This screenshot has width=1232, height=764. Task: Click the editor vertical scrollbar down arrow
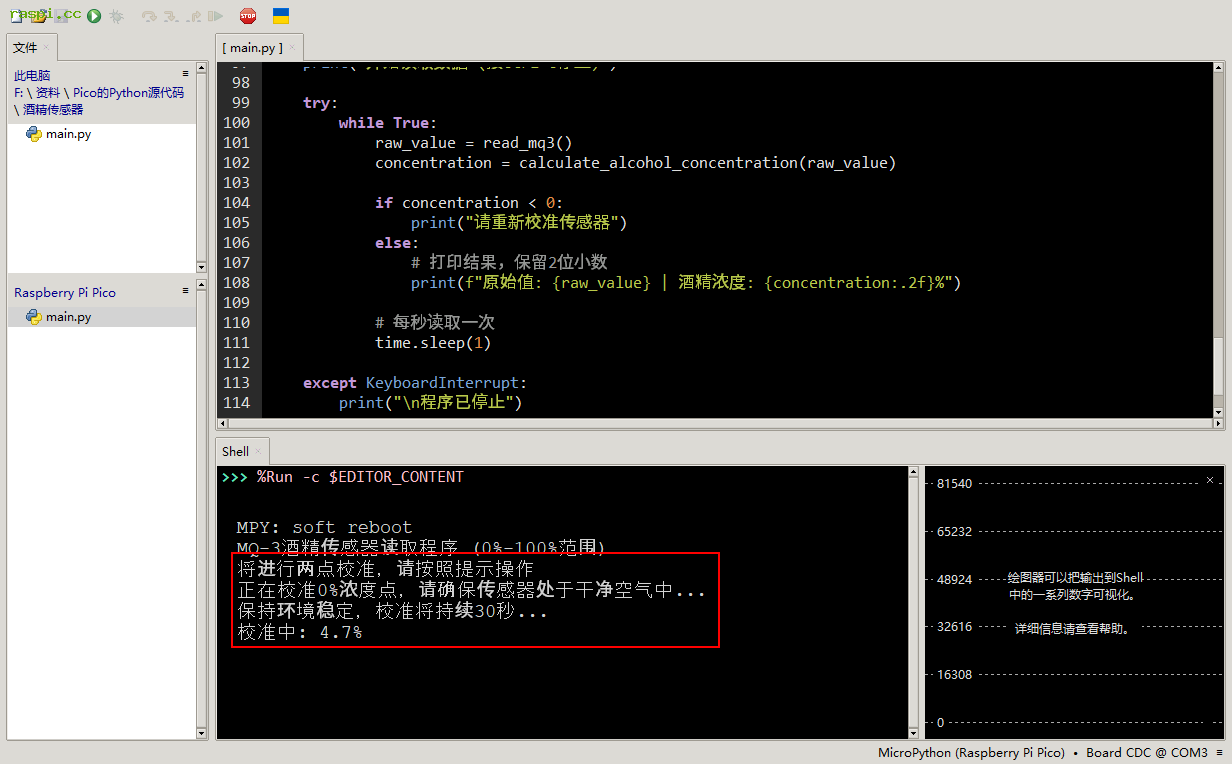(x=1218, y=411)
